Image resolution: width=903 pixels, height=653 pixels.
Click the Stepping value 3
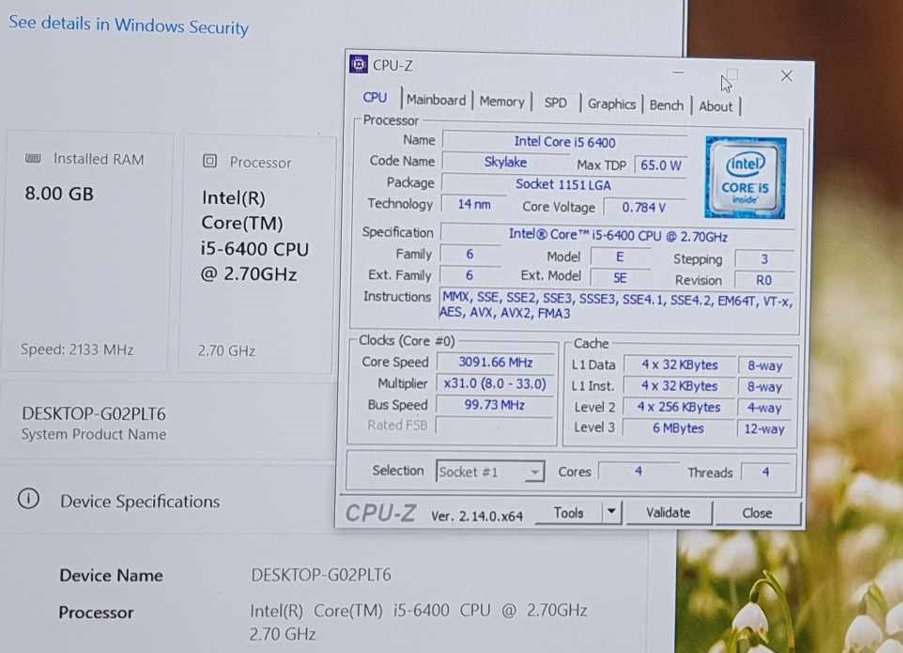764,259
